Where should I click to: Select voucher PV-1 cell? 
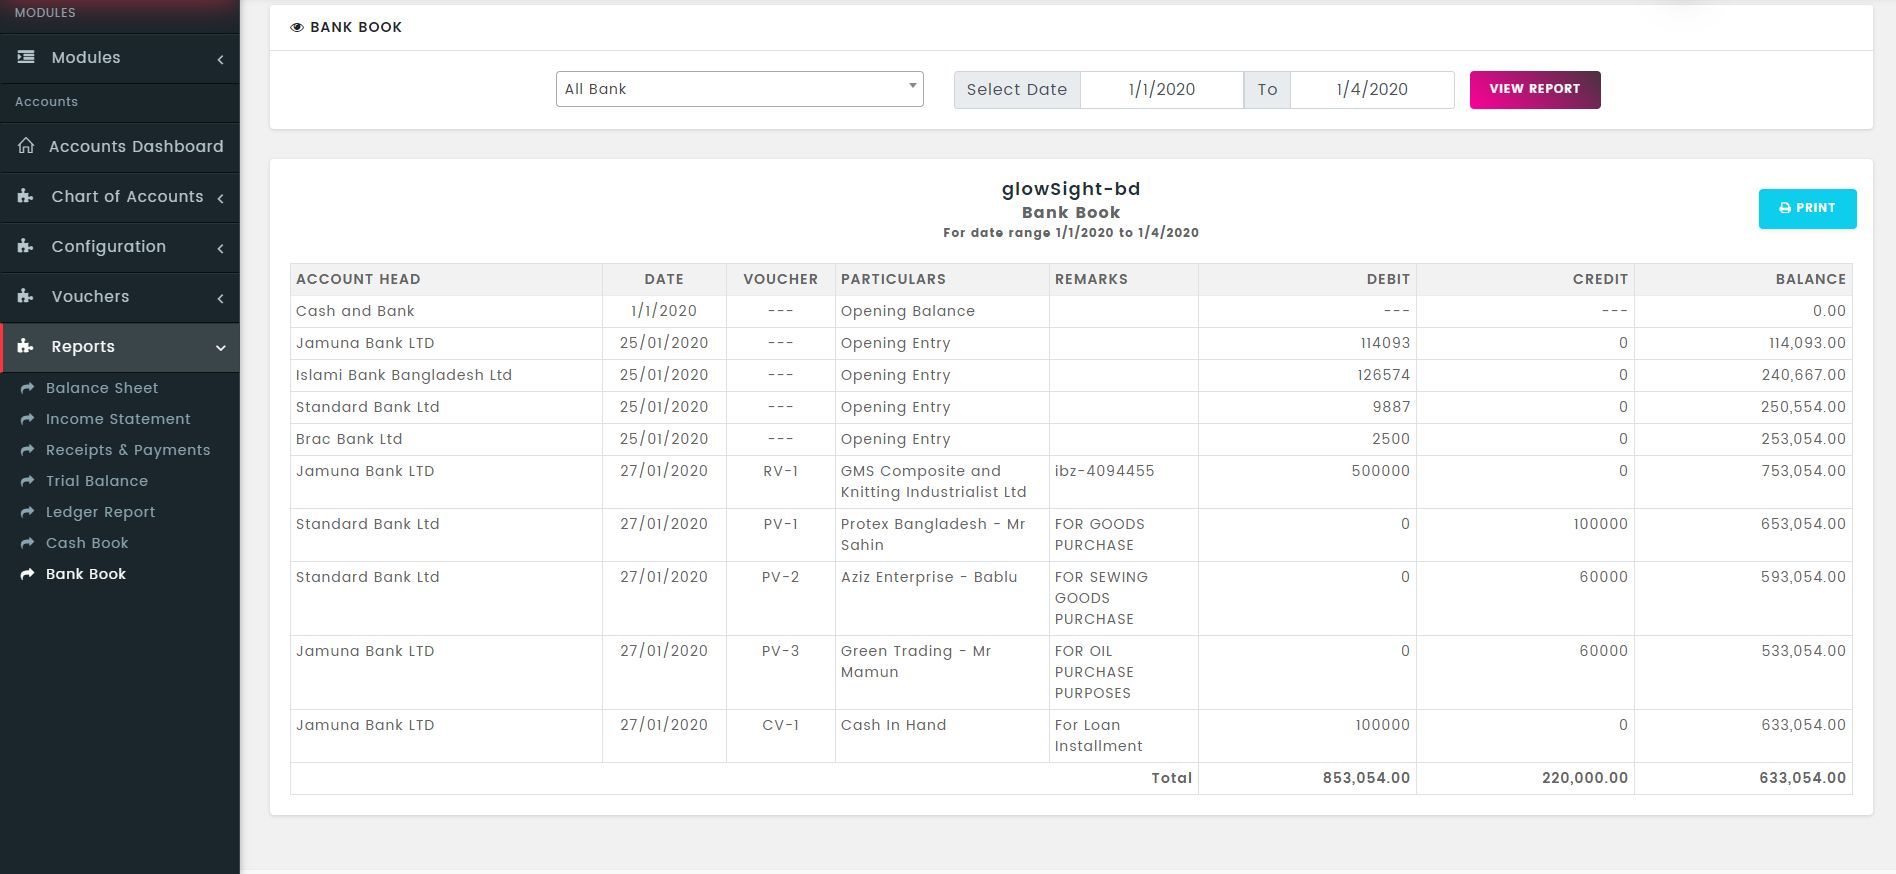[x=780, y=534]
